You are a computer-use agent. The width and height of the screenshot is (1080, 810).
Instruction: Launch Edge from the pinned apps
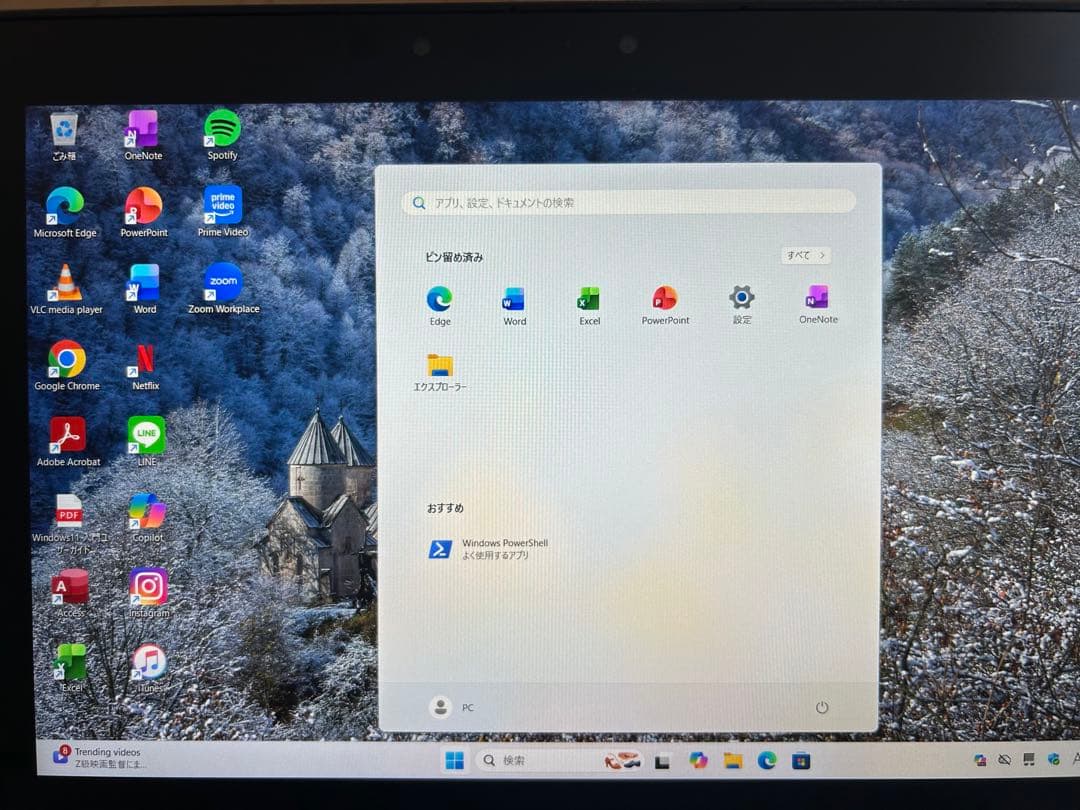pos(439,300)
